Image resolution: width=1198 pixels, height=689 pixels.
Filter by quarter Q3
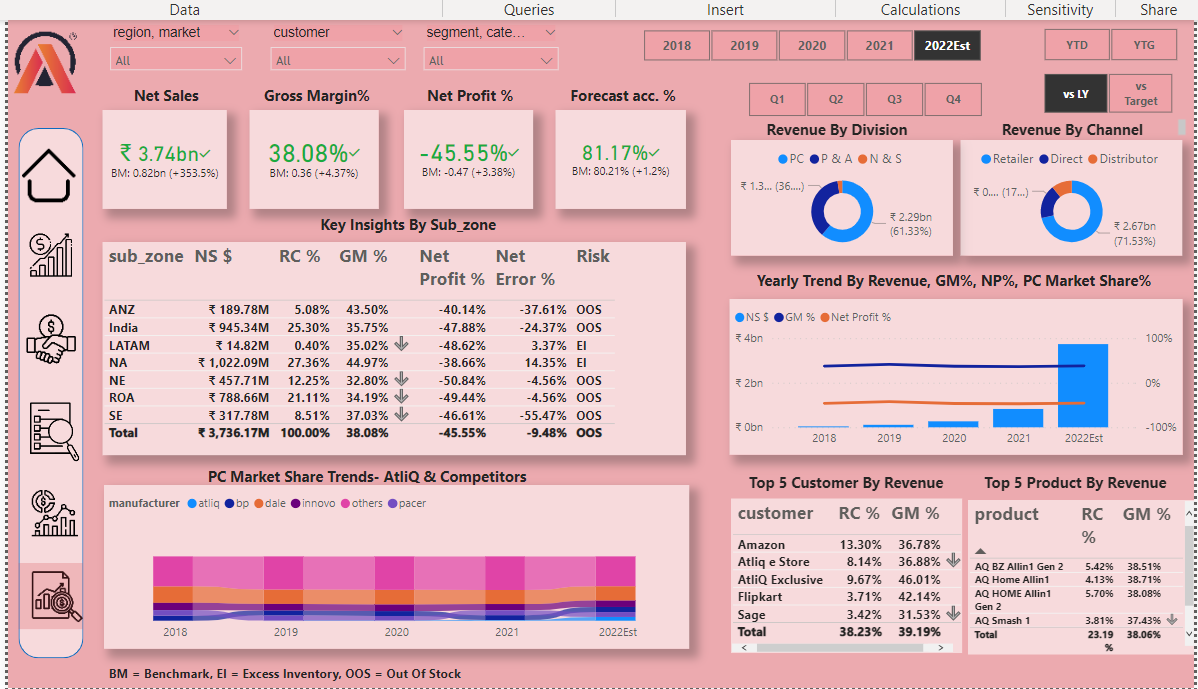pos(894,100)
